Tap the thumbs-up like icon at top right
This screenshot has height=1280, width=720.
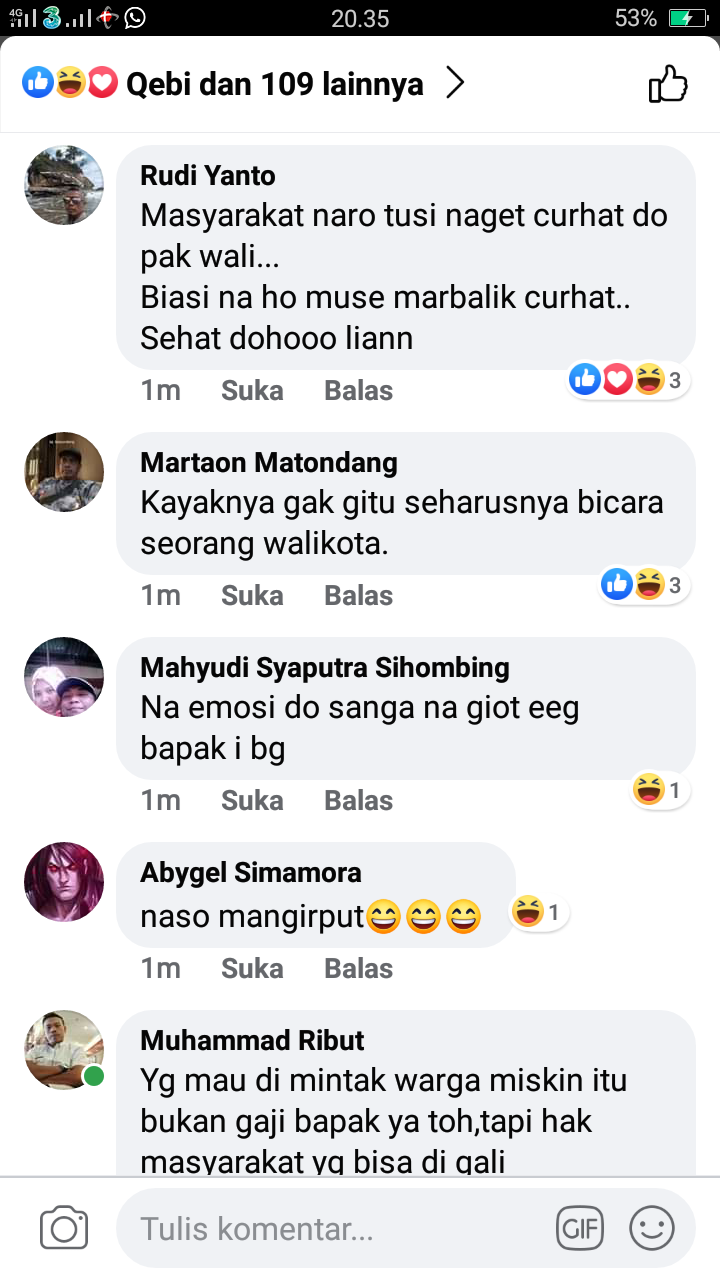click(x=668, y=84)
